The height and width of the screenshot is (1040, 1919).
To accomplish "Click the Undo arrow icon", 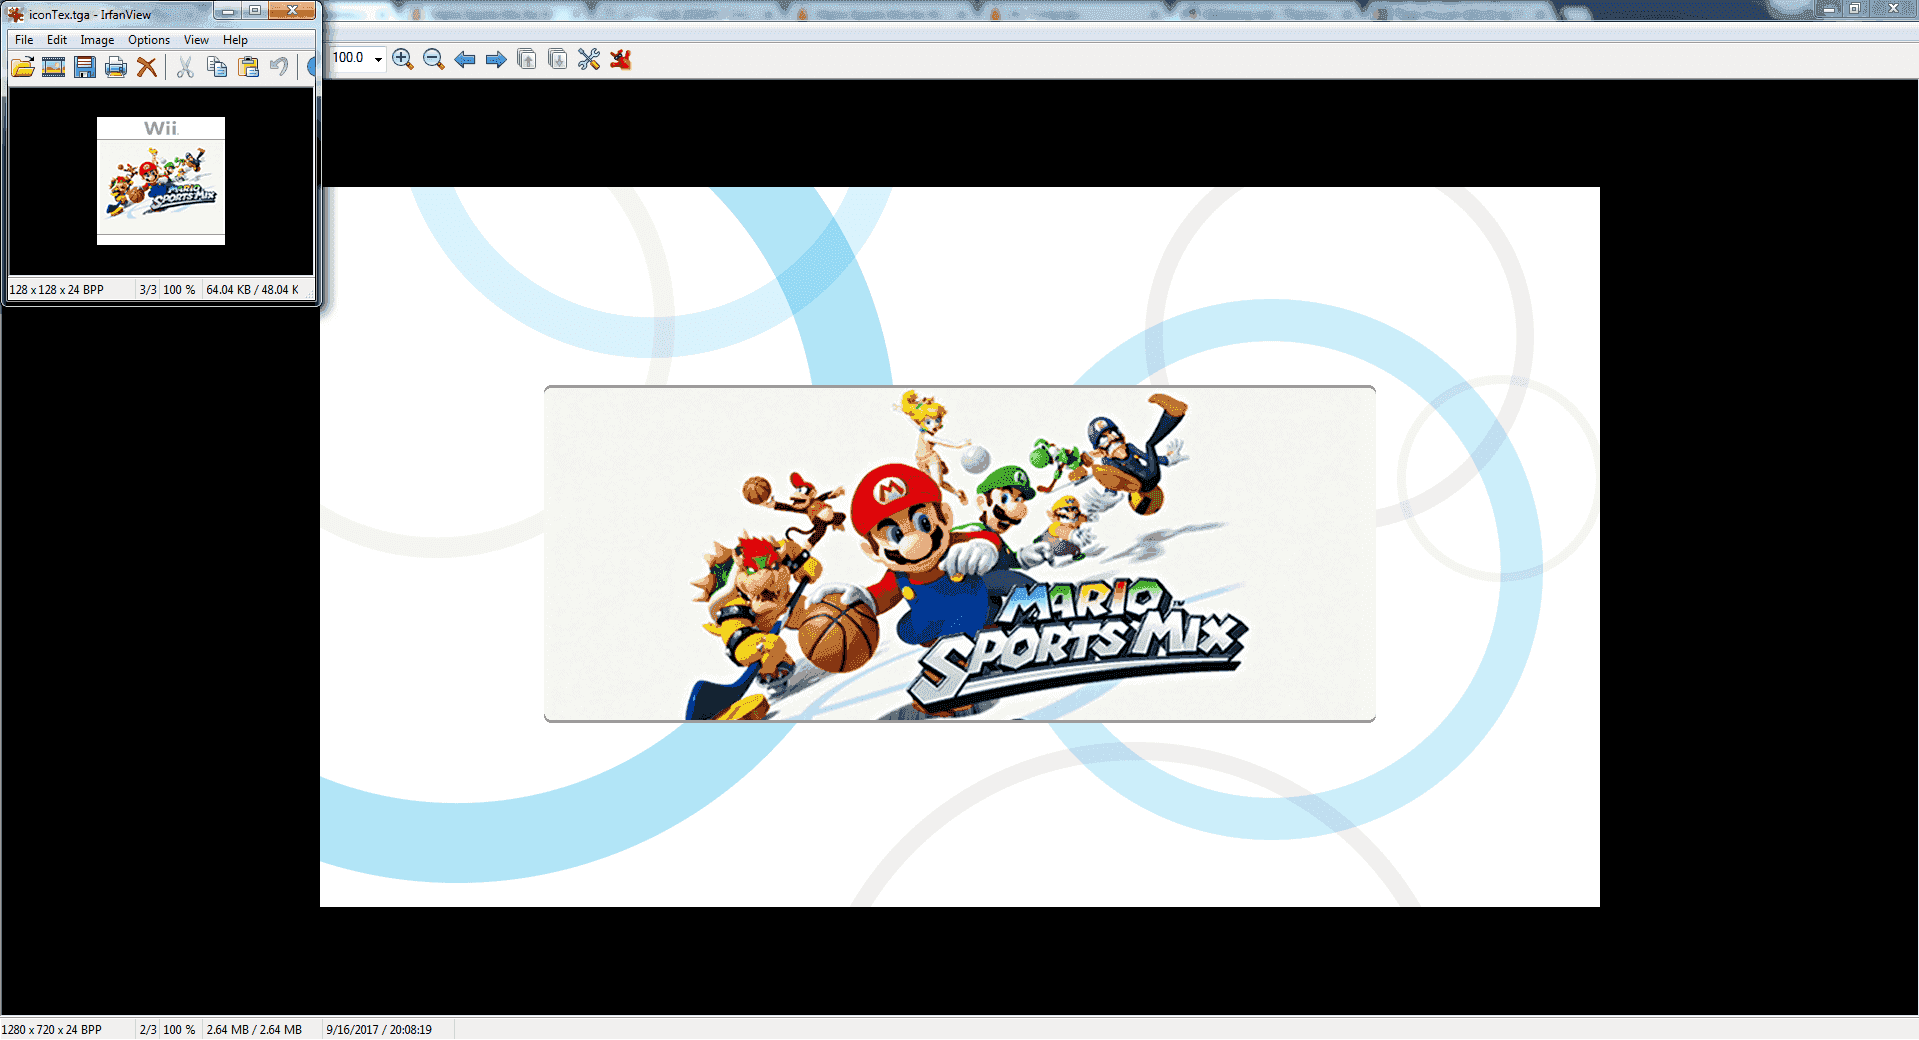I will [279, 67].
